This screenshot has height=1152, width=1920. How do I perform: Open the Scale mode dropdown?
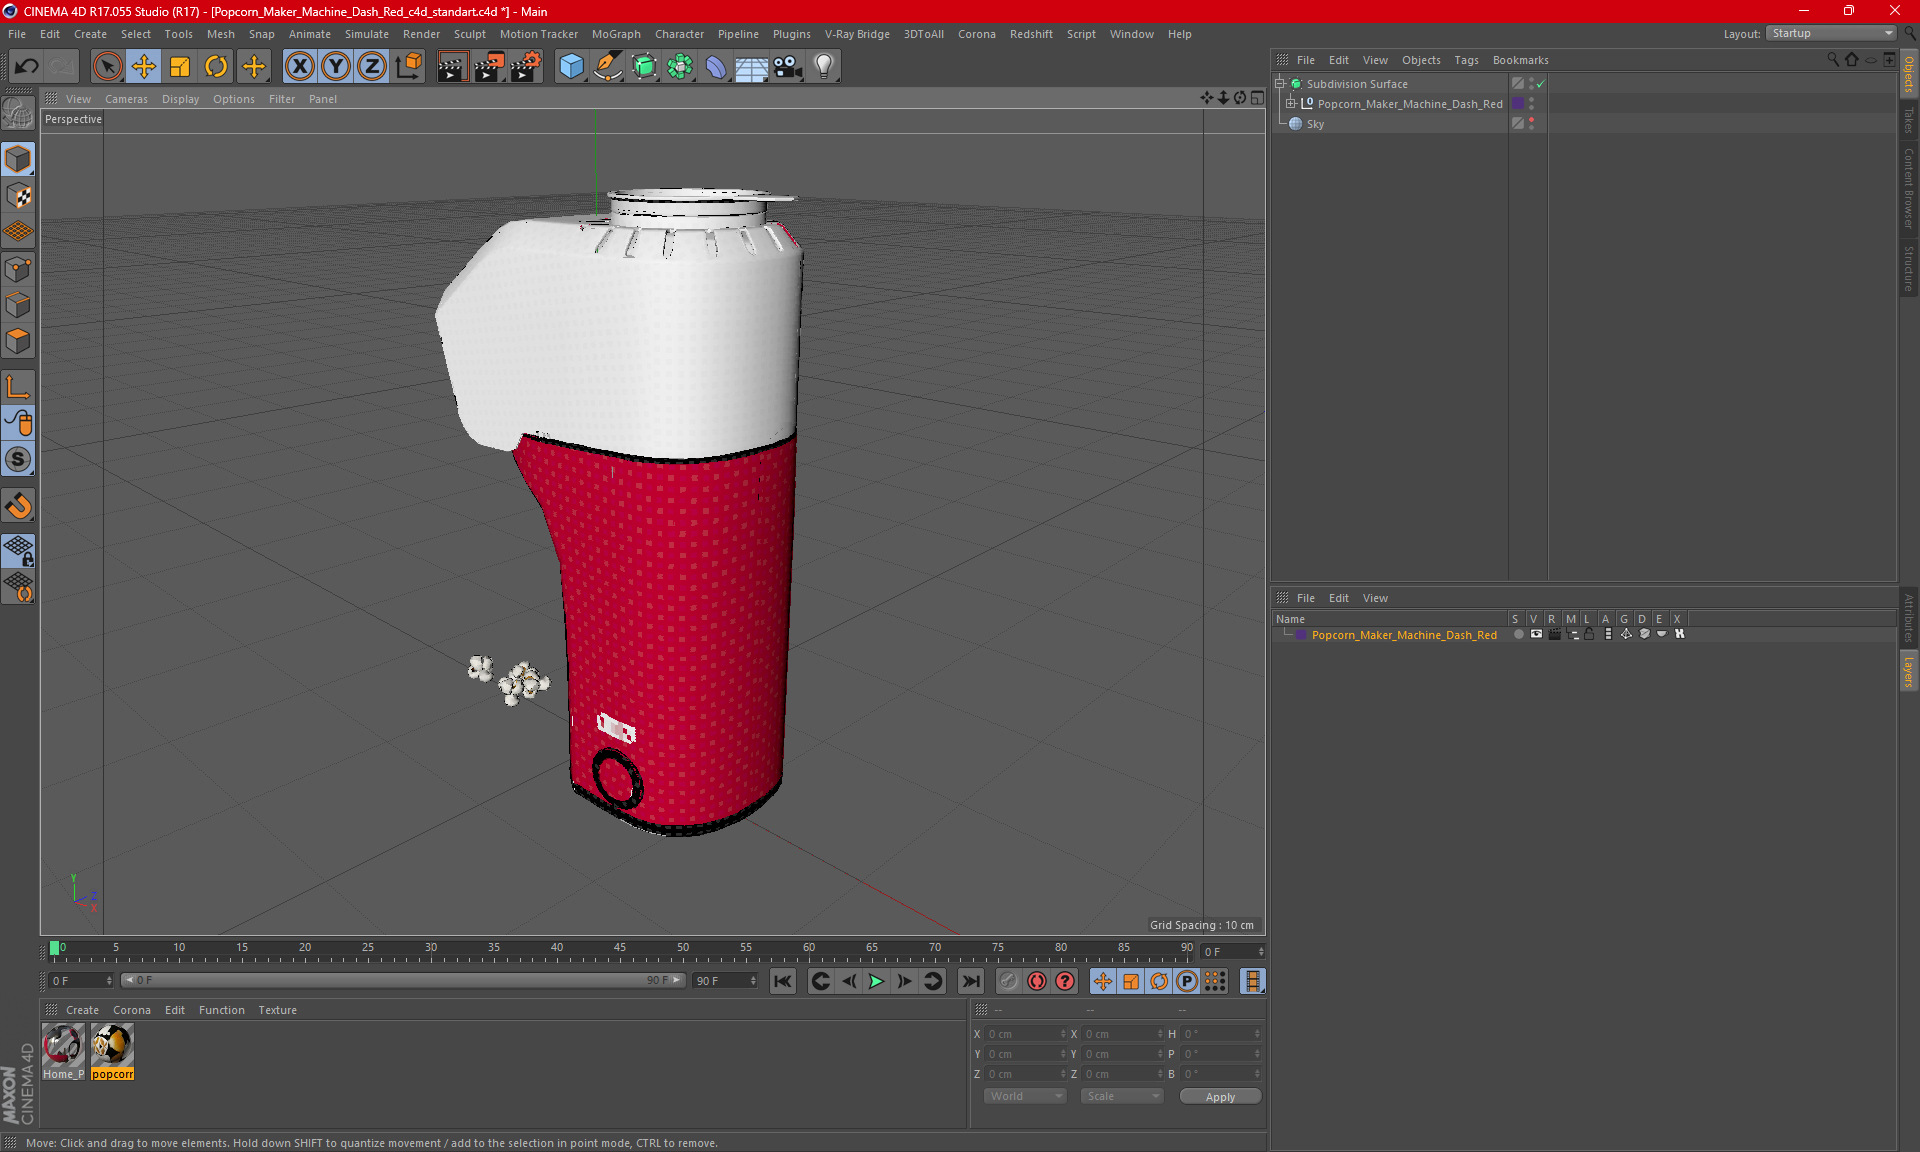[x=1122, y=1096]
